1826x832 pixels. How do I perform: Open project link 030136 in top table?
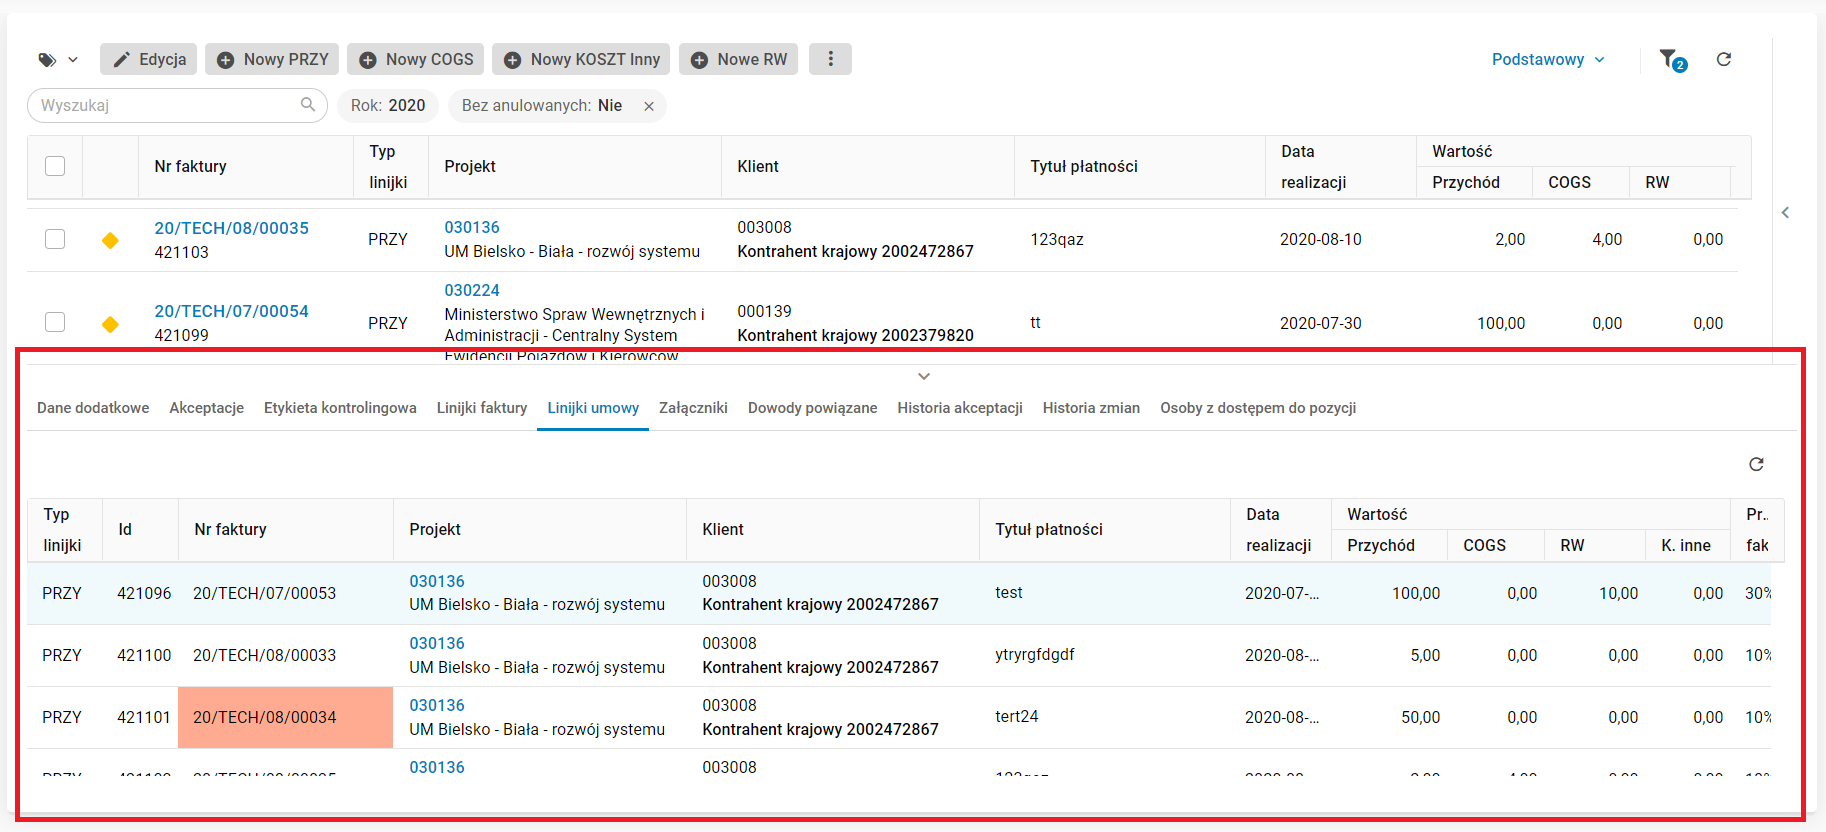(x=472, y=228)
